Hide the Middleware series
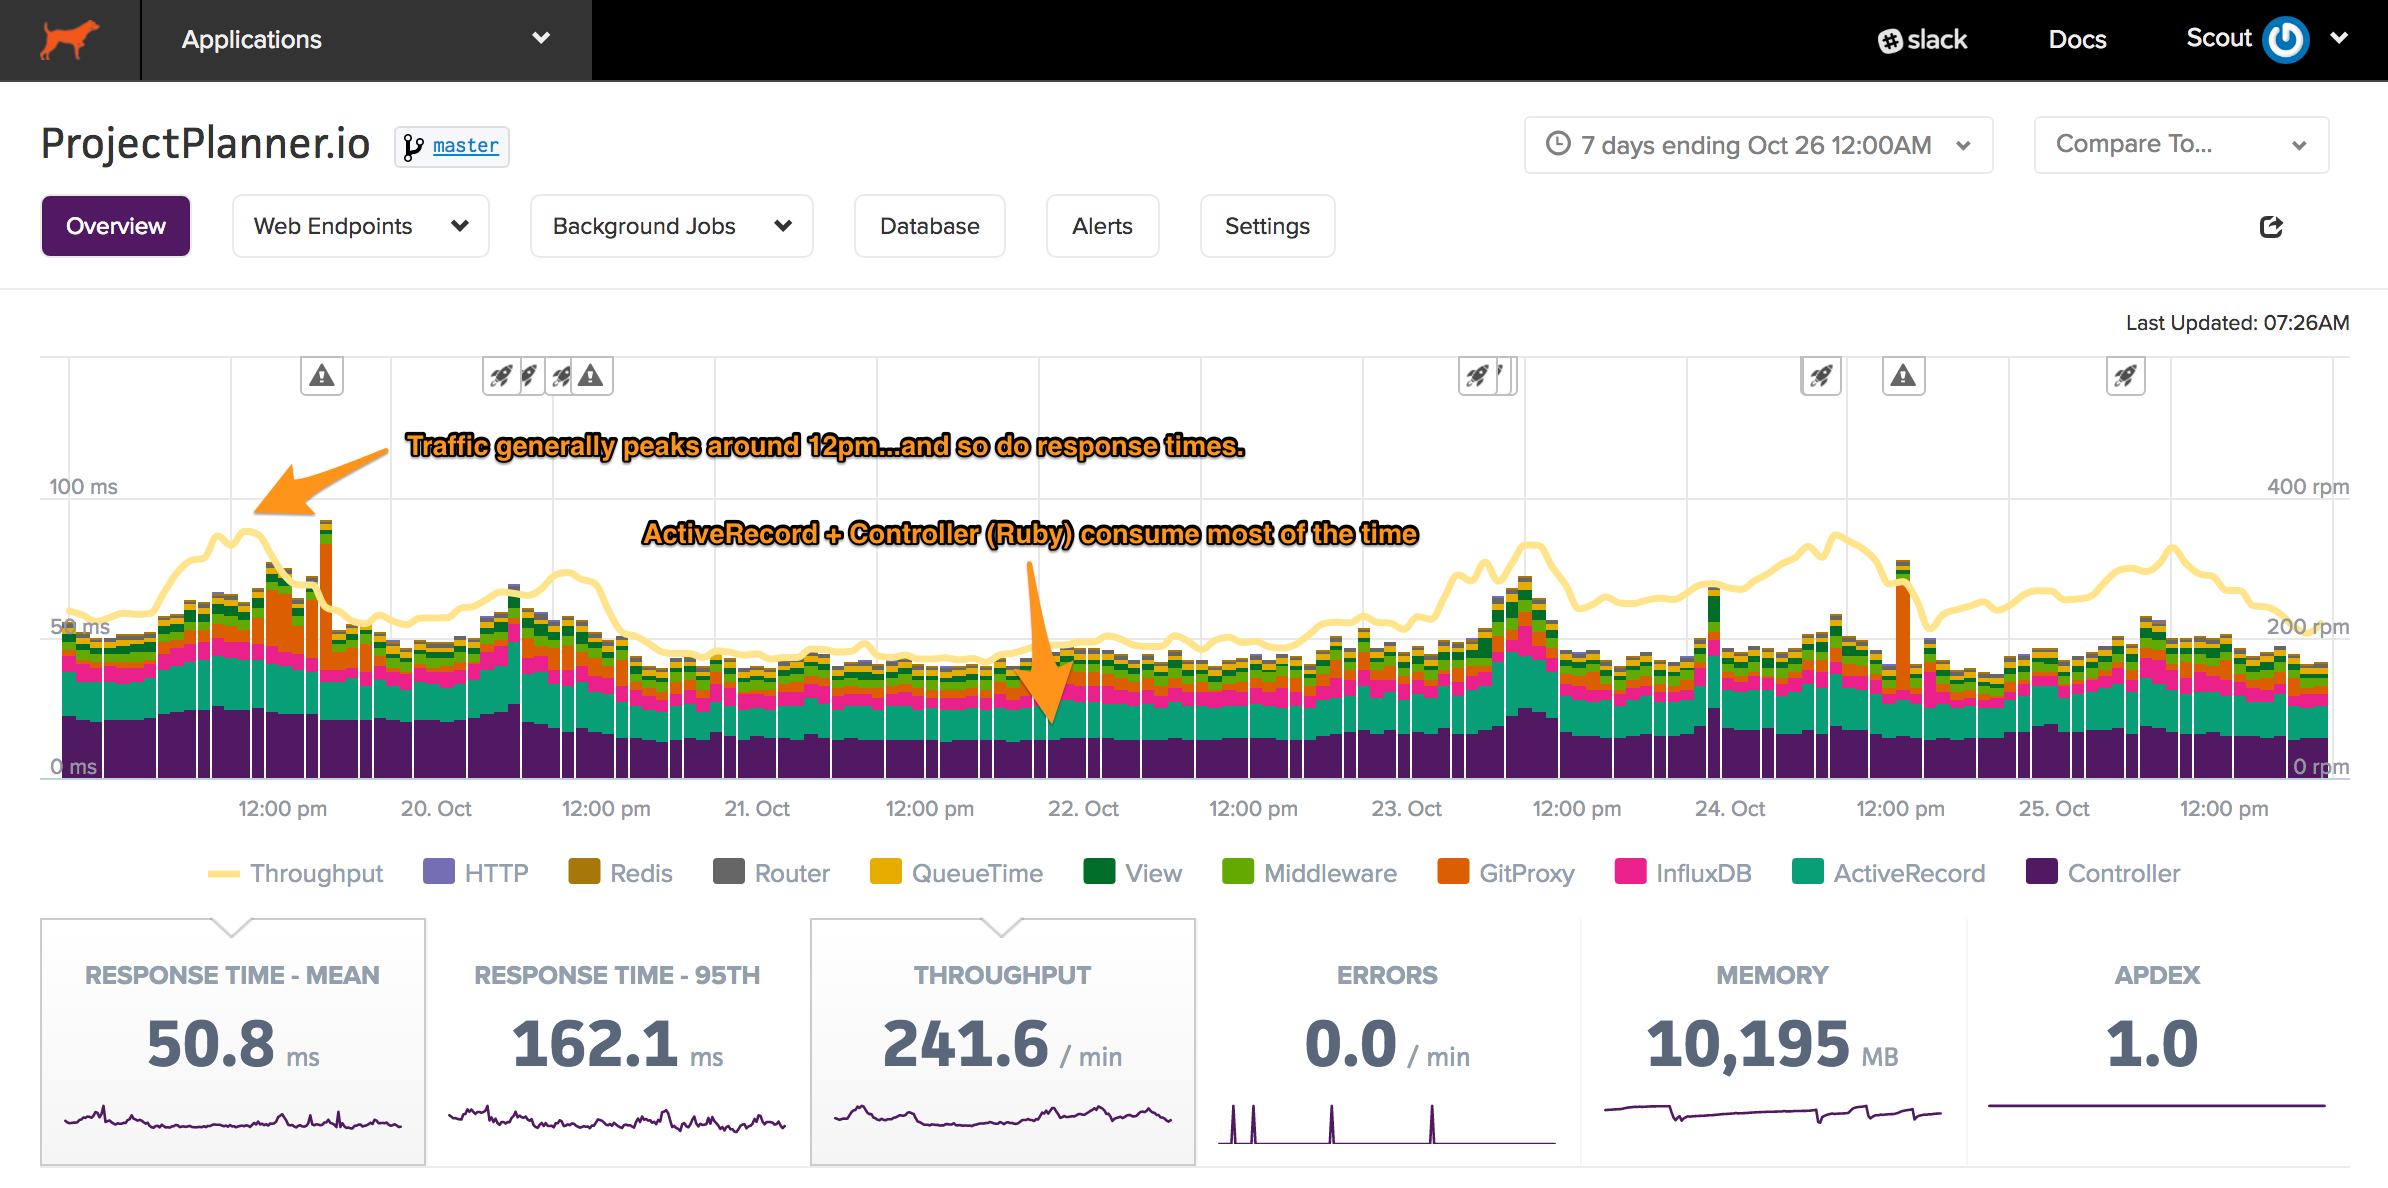Viewport: 2388px width, 1188px height. click(x=1309, y=873)
